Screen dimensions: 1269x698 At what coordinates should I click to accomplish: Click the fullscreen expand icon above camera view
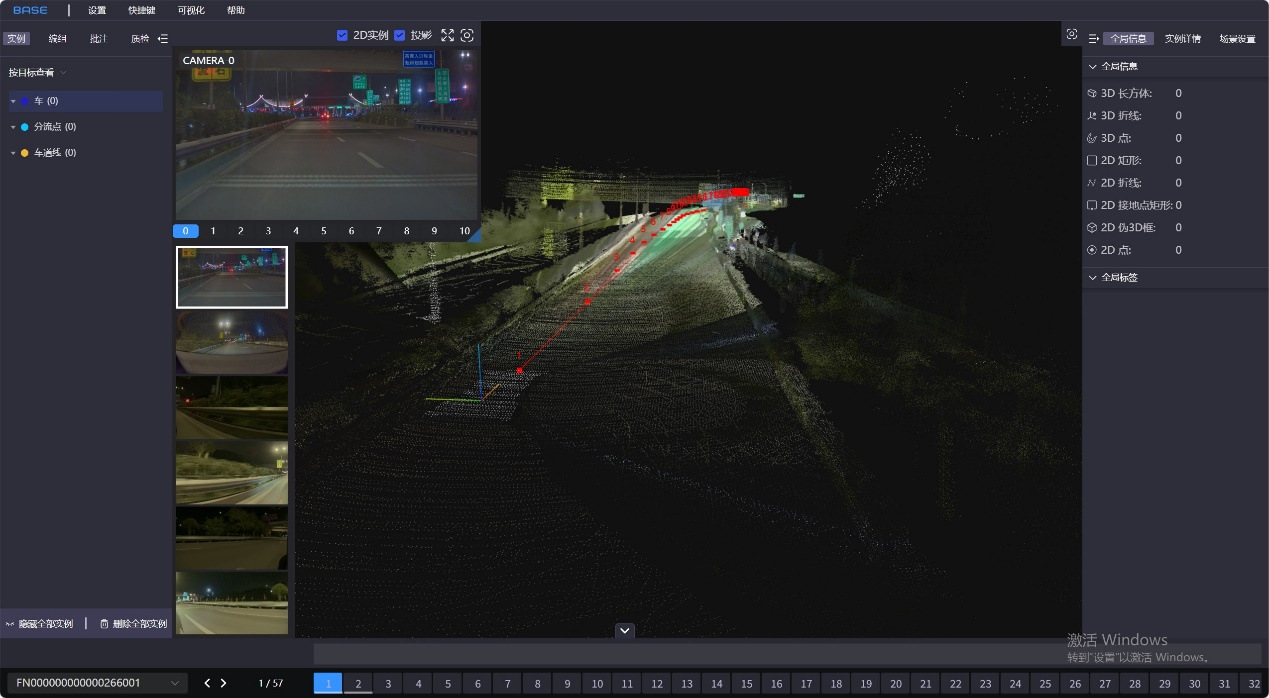447,35
